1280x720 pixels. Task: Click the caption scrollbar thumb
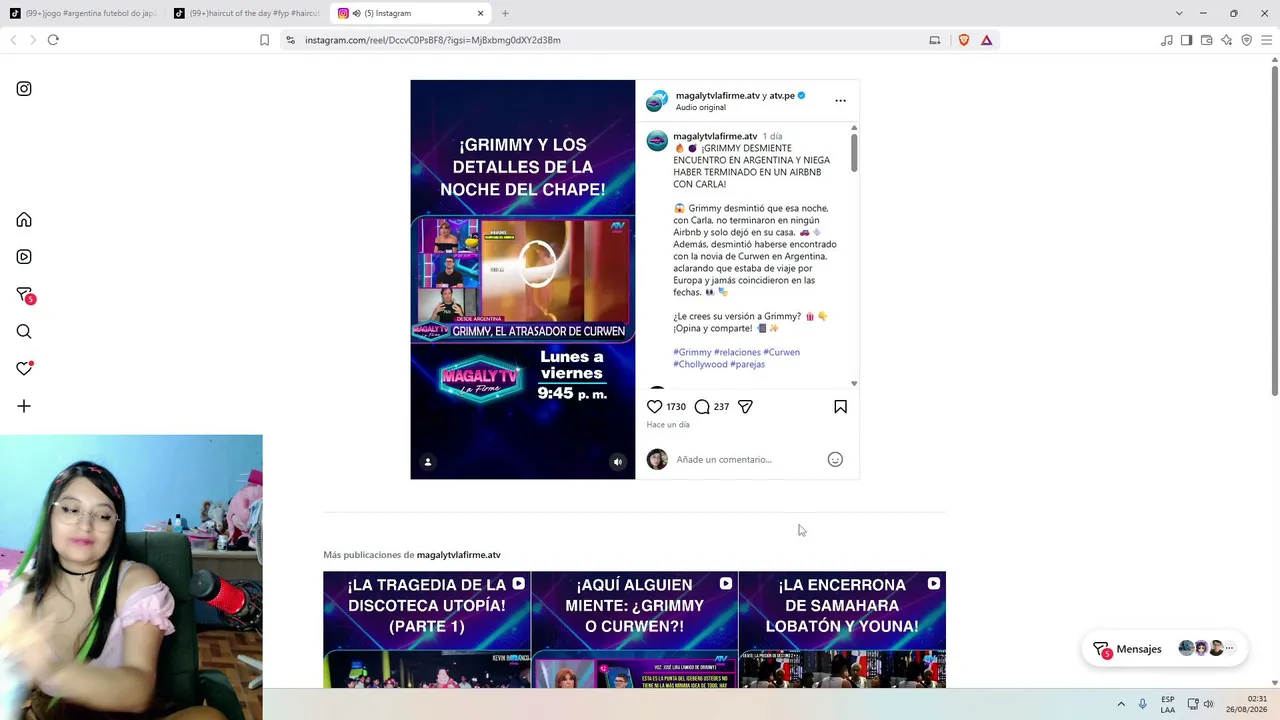(x=854, y=152)
